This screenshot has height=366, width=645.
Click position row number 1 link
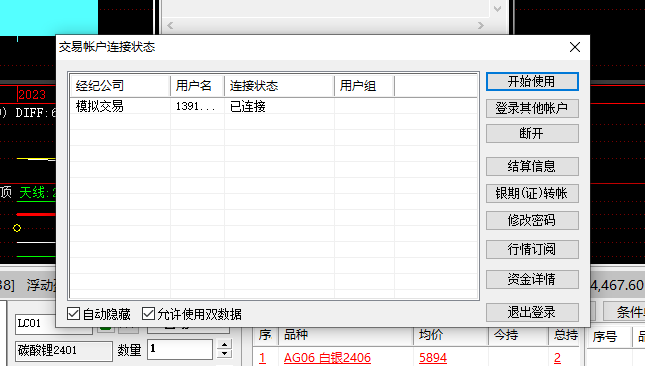click(x=262, y=358)
